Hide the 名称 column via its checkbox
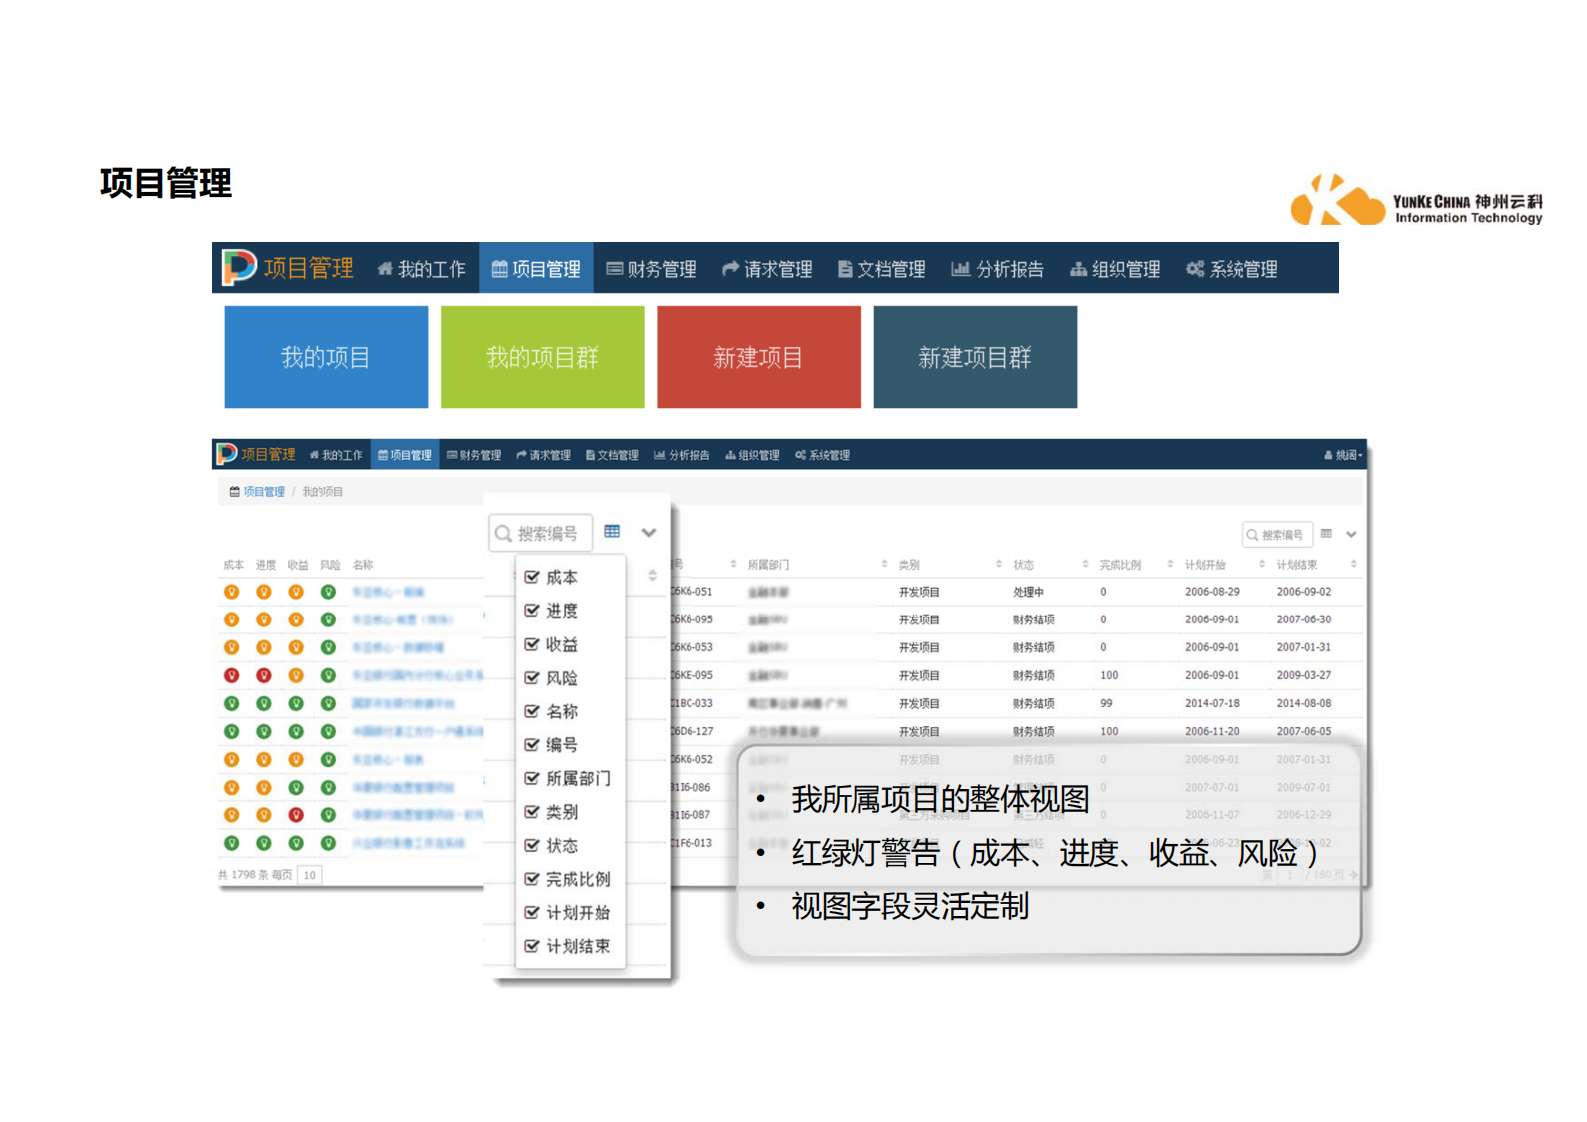This screenshot has width=1587, height=1122. coord(532,711)
